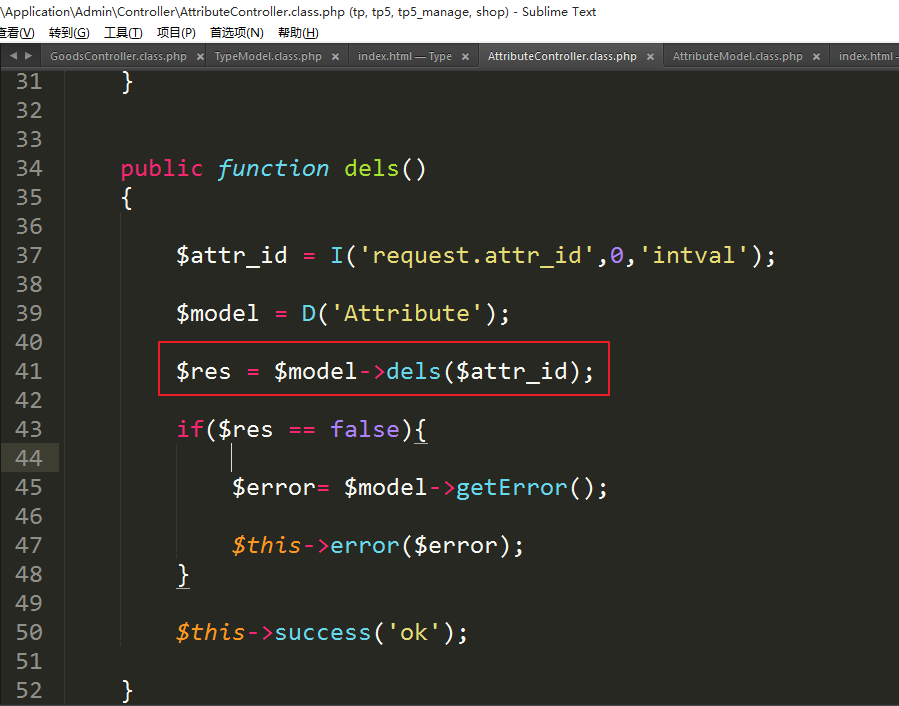Close the AttributeModel.class.php tab
Image resolution: width=899 pixels, height=706 pixels.
coord(816,57)
